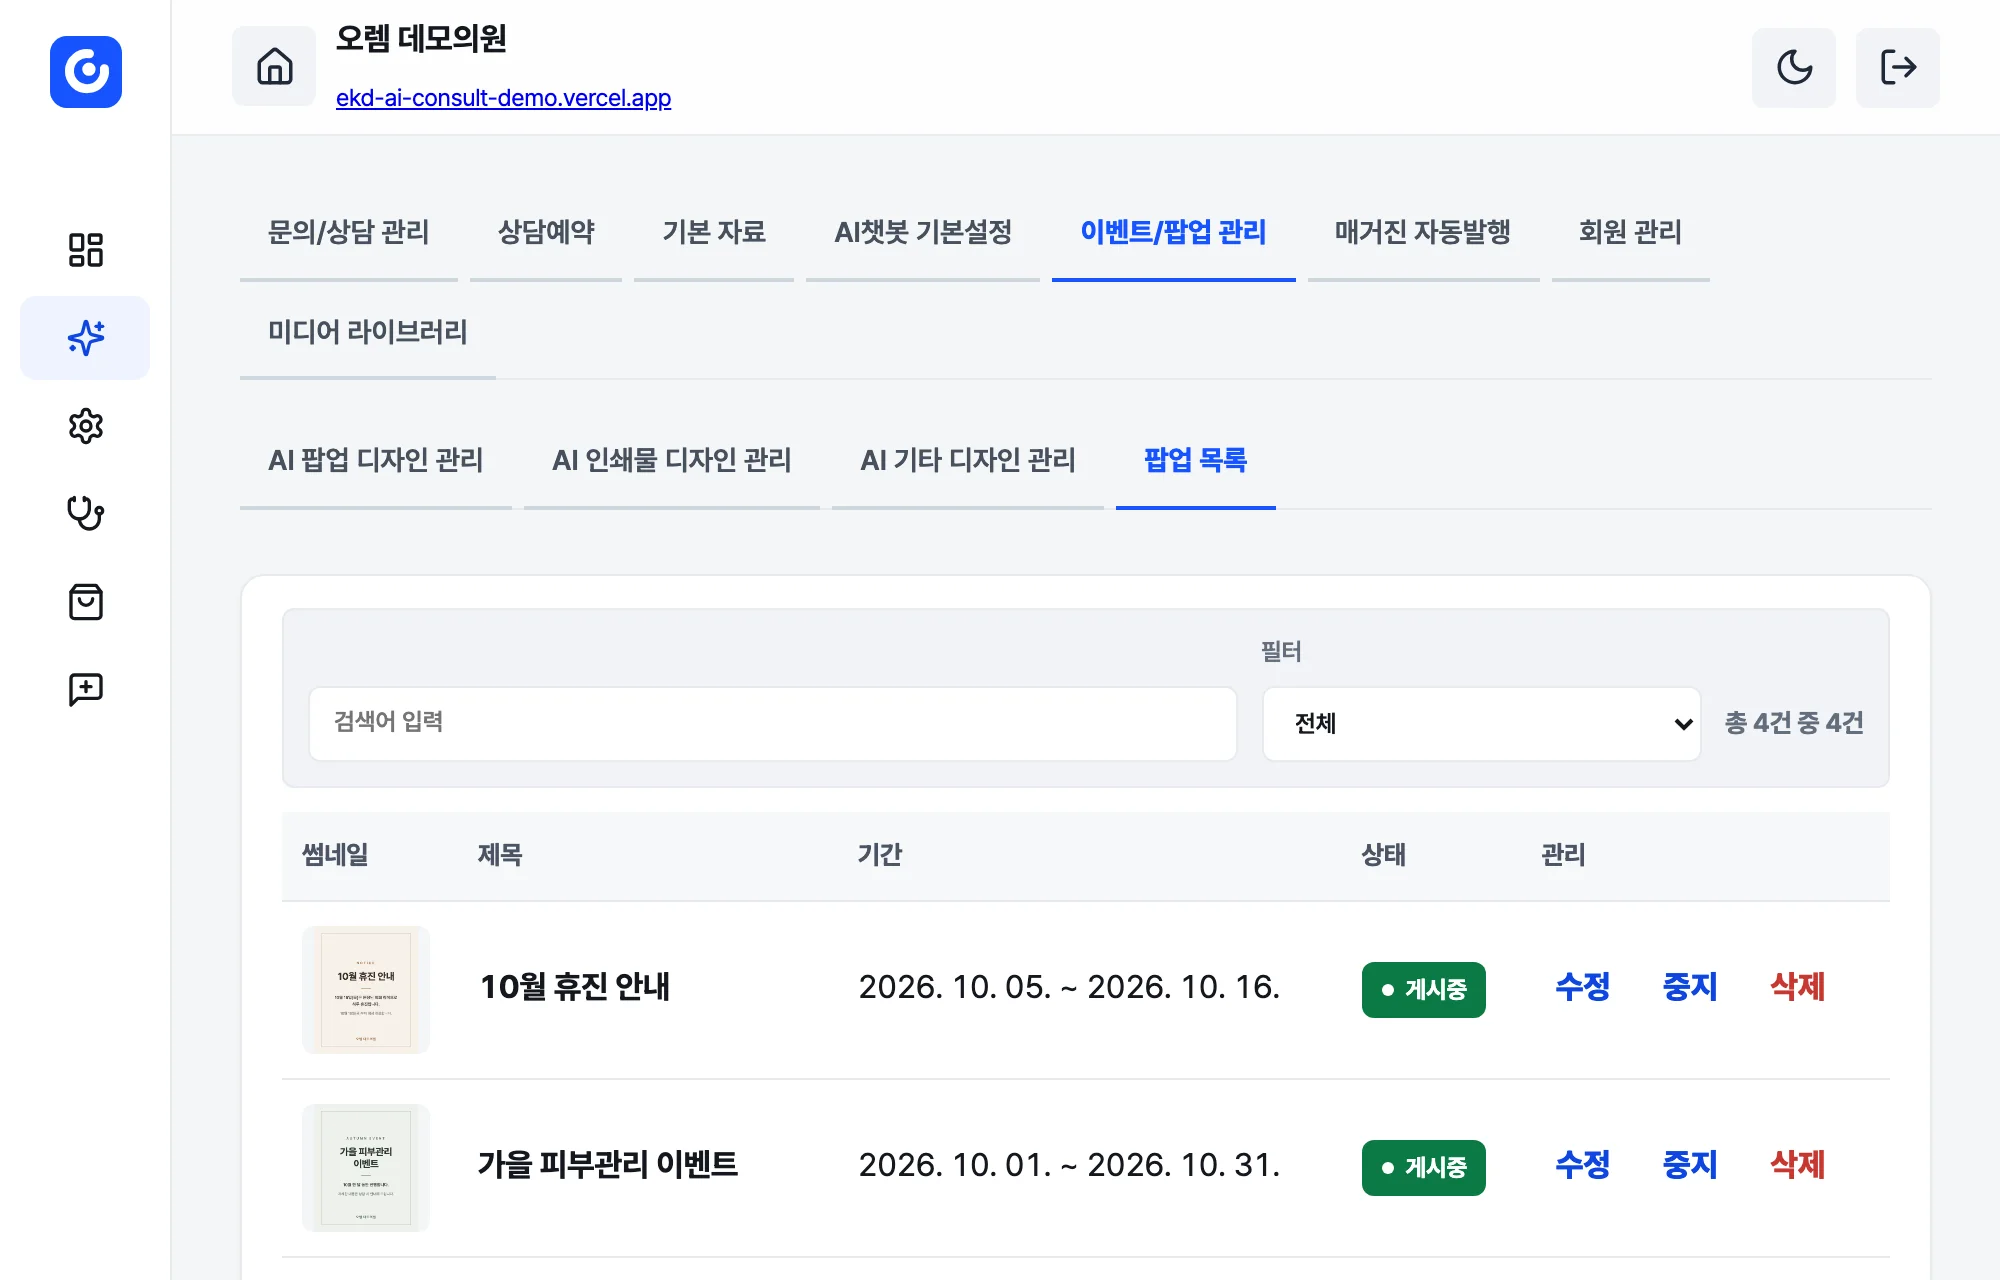The width and height of the screenshot is (2000, 1280).
Task: Click the 제목 column header
Action: point(500,855)
